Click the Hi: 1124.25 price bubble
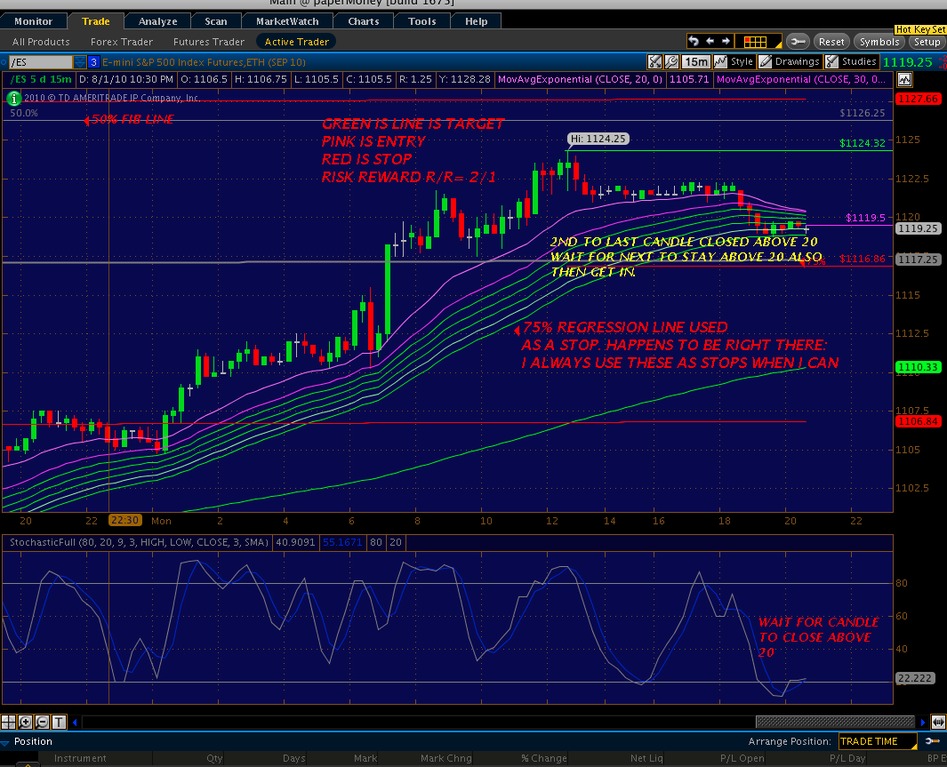Viewport: 947px width, 767px height. 598,139
